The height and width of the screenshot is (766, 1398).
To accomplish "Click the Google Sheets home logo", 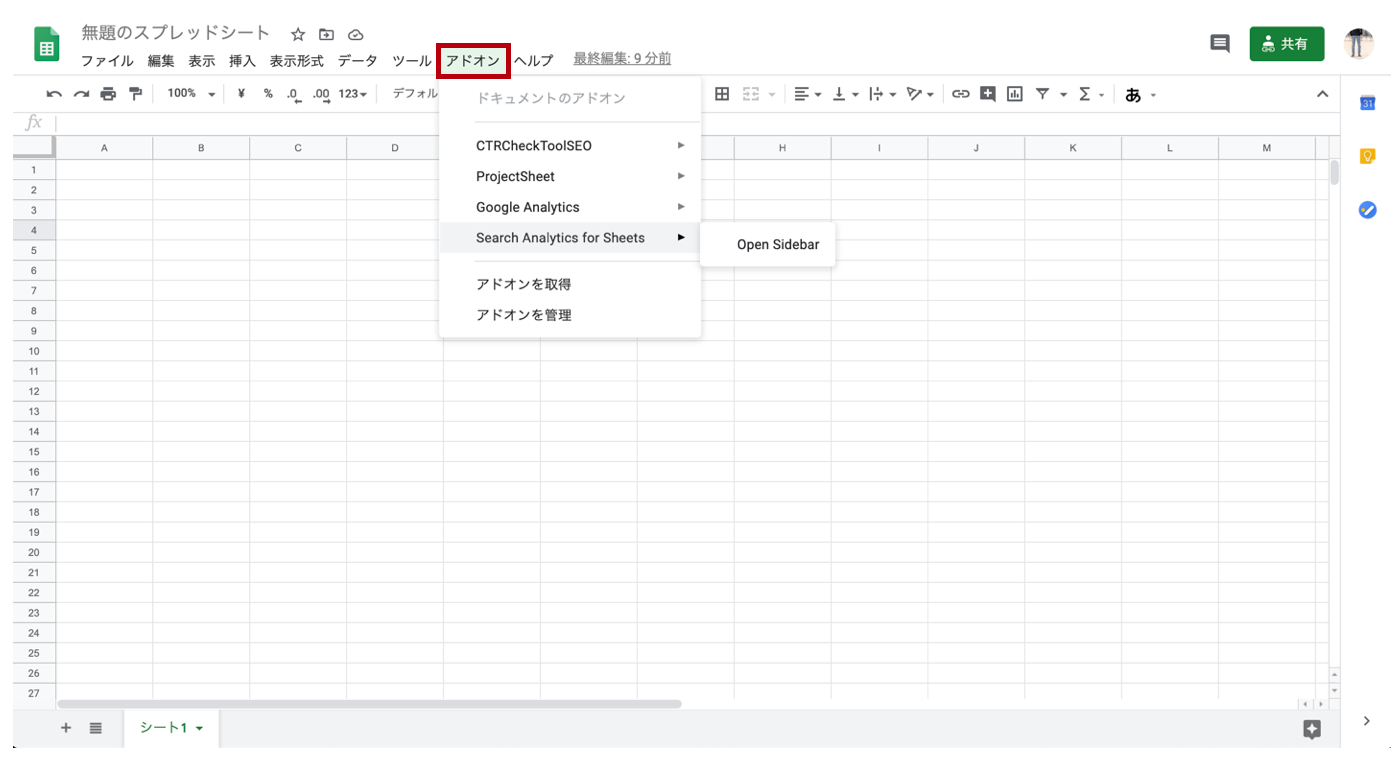I will click(x=47, y=45).
